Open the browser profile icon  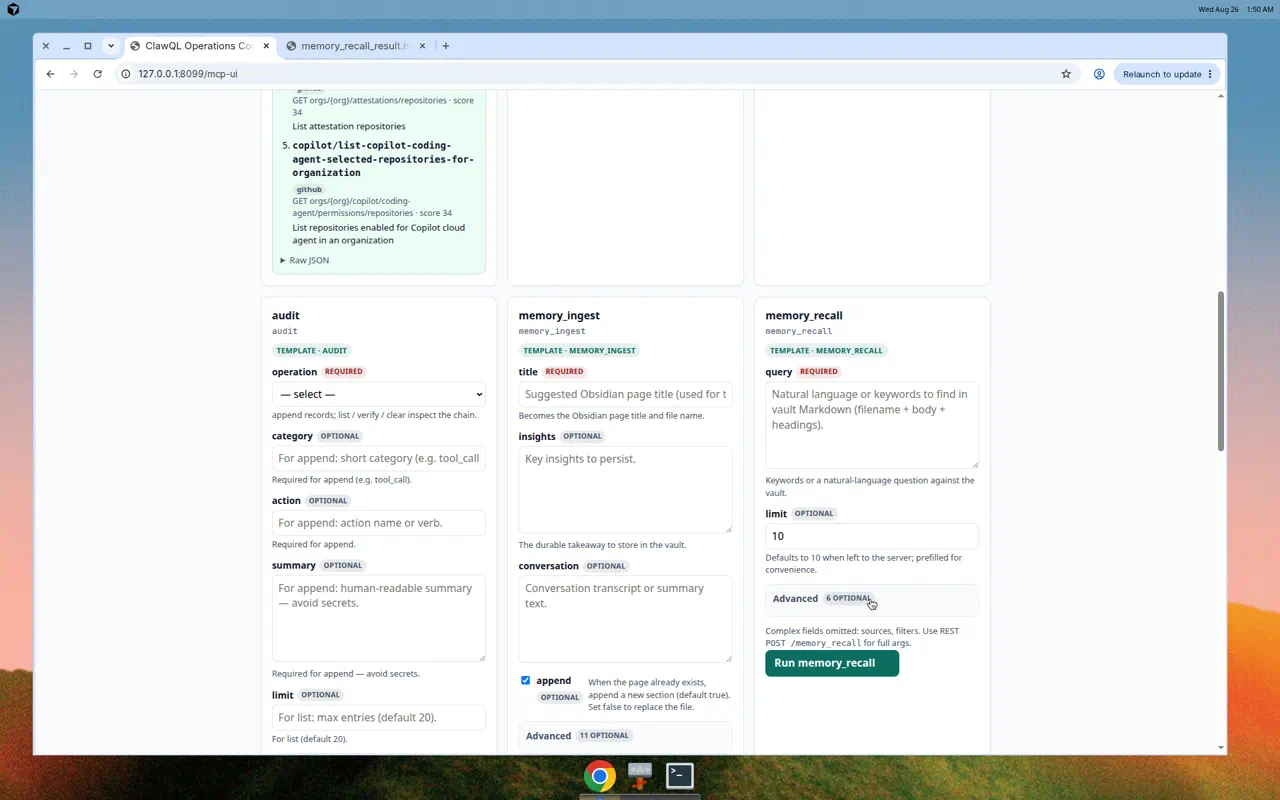click(1099, 74)
